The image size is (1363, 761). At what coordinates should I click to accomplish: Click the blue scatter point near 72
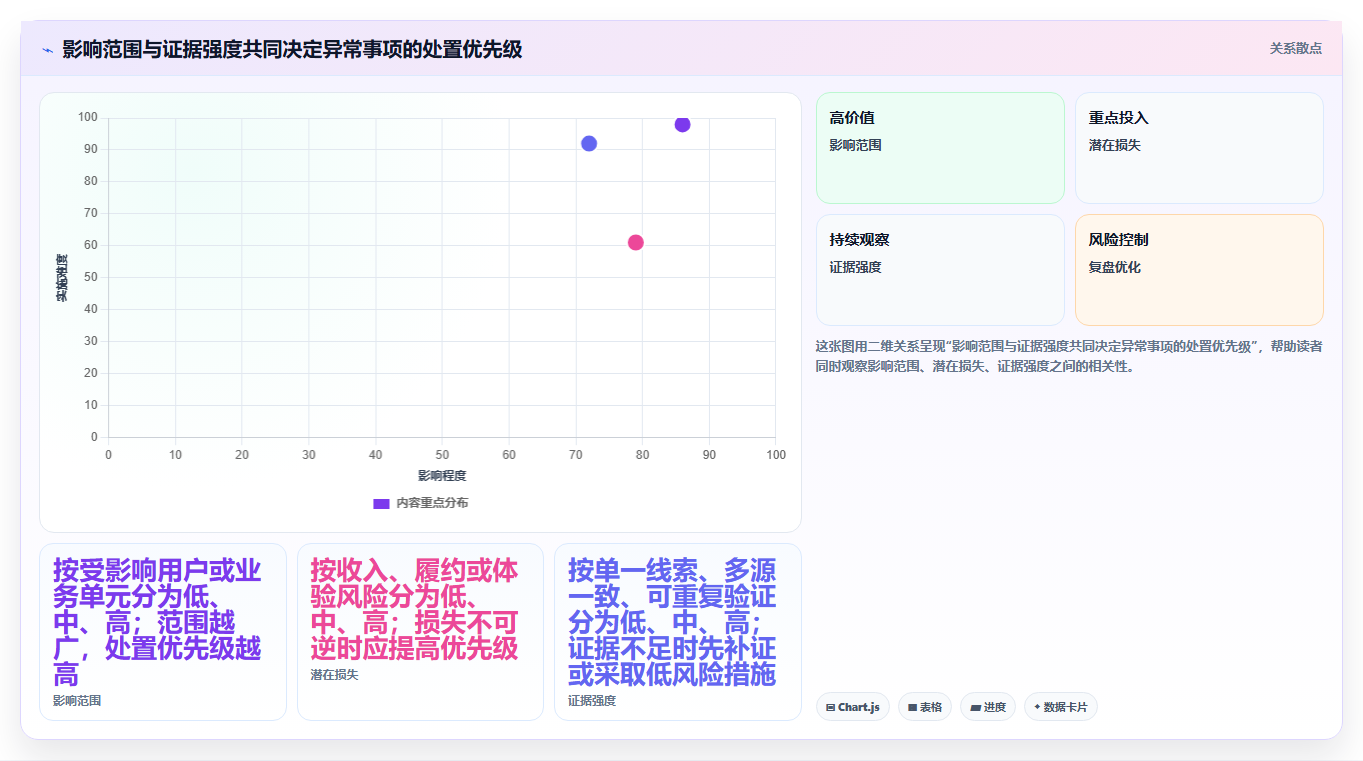[589, 143]
